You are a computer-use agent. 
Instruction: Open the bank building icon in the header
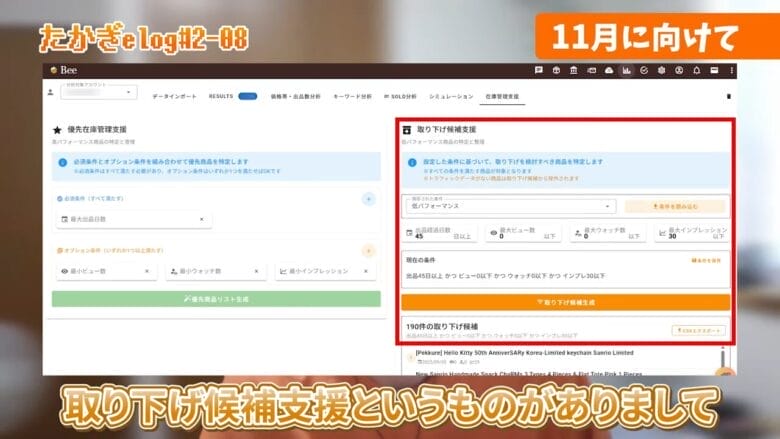(x=574, y=71)
